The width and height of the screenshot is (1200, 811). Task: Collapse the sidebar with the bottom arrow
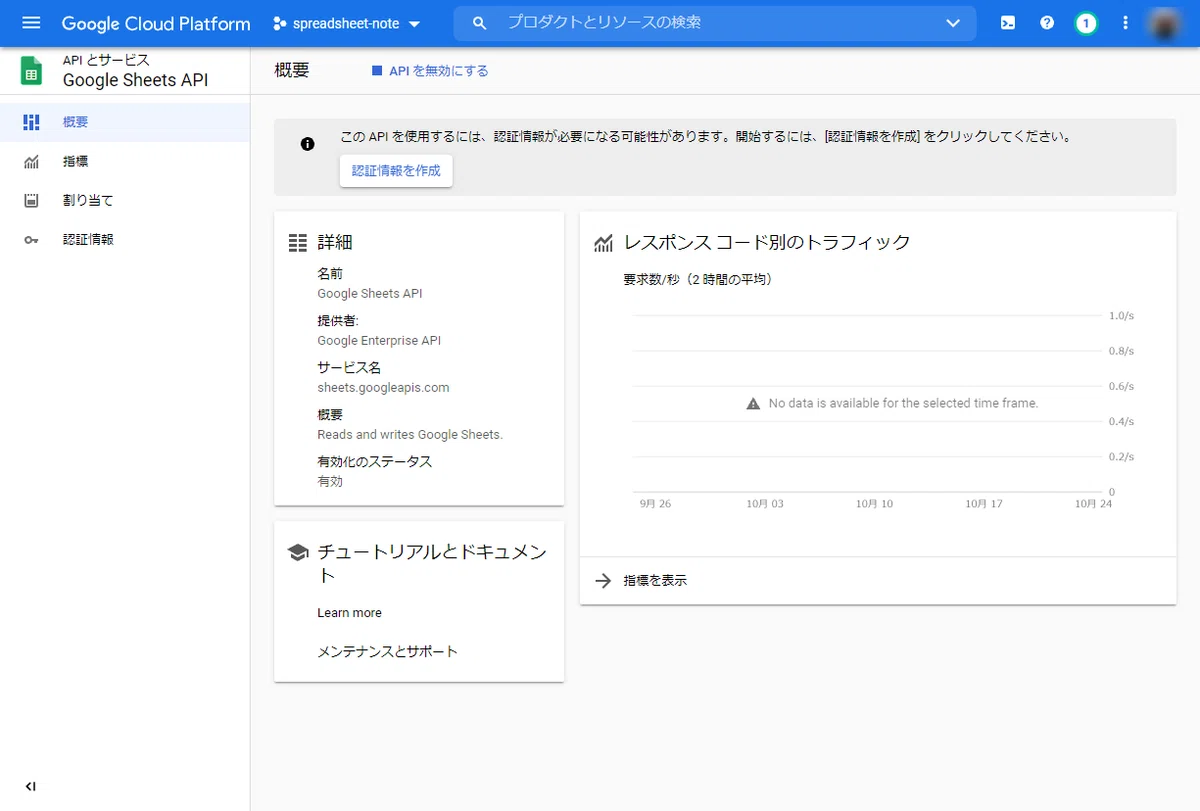click(30, 787)
